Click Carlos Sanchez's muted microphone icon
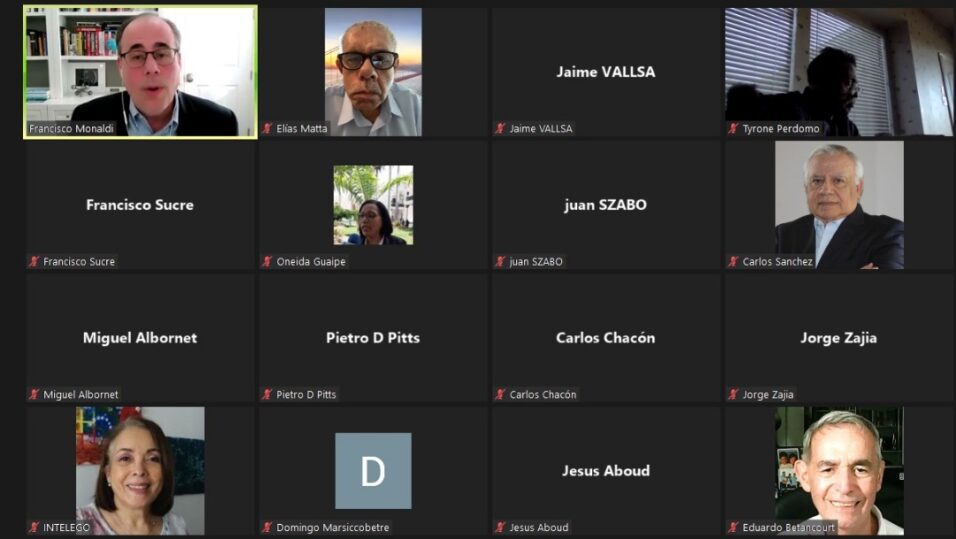The width and height of the screenshot is (956, 539). click(x=733, y=262)
